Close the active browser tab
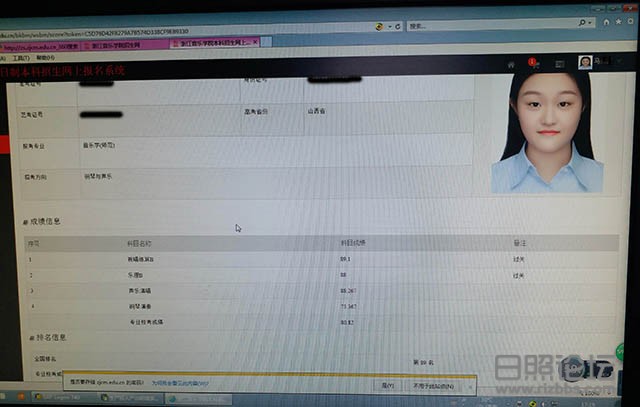 [256, 42]
